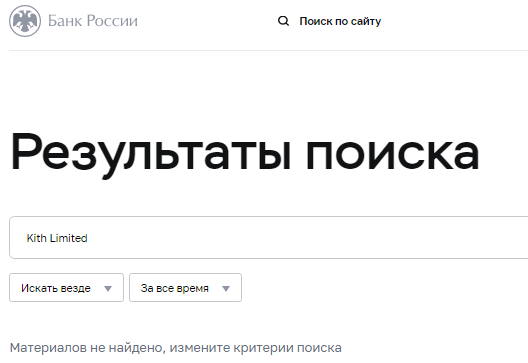528x363 pixels.
Task: Expand the time period filter
Action: [x=186, y=288]
